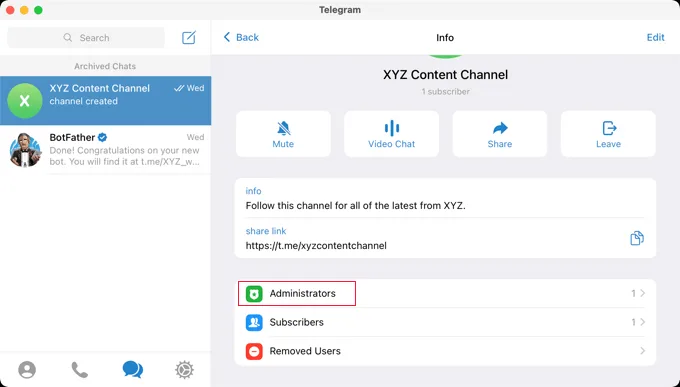Click the channel info description text
Screen dimensions: 680x387
356,206
